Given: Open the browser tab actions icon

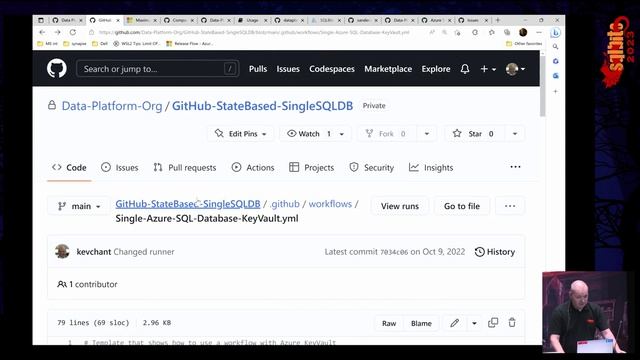Looking at the screenshot, I should (x=40, y=20).
